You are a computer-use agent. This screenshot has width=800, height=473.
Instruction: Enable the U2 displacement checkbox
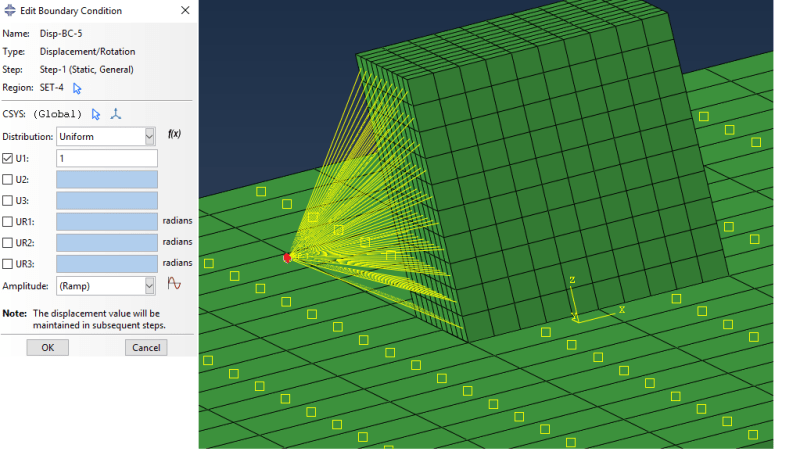click(x=8, y=180)
